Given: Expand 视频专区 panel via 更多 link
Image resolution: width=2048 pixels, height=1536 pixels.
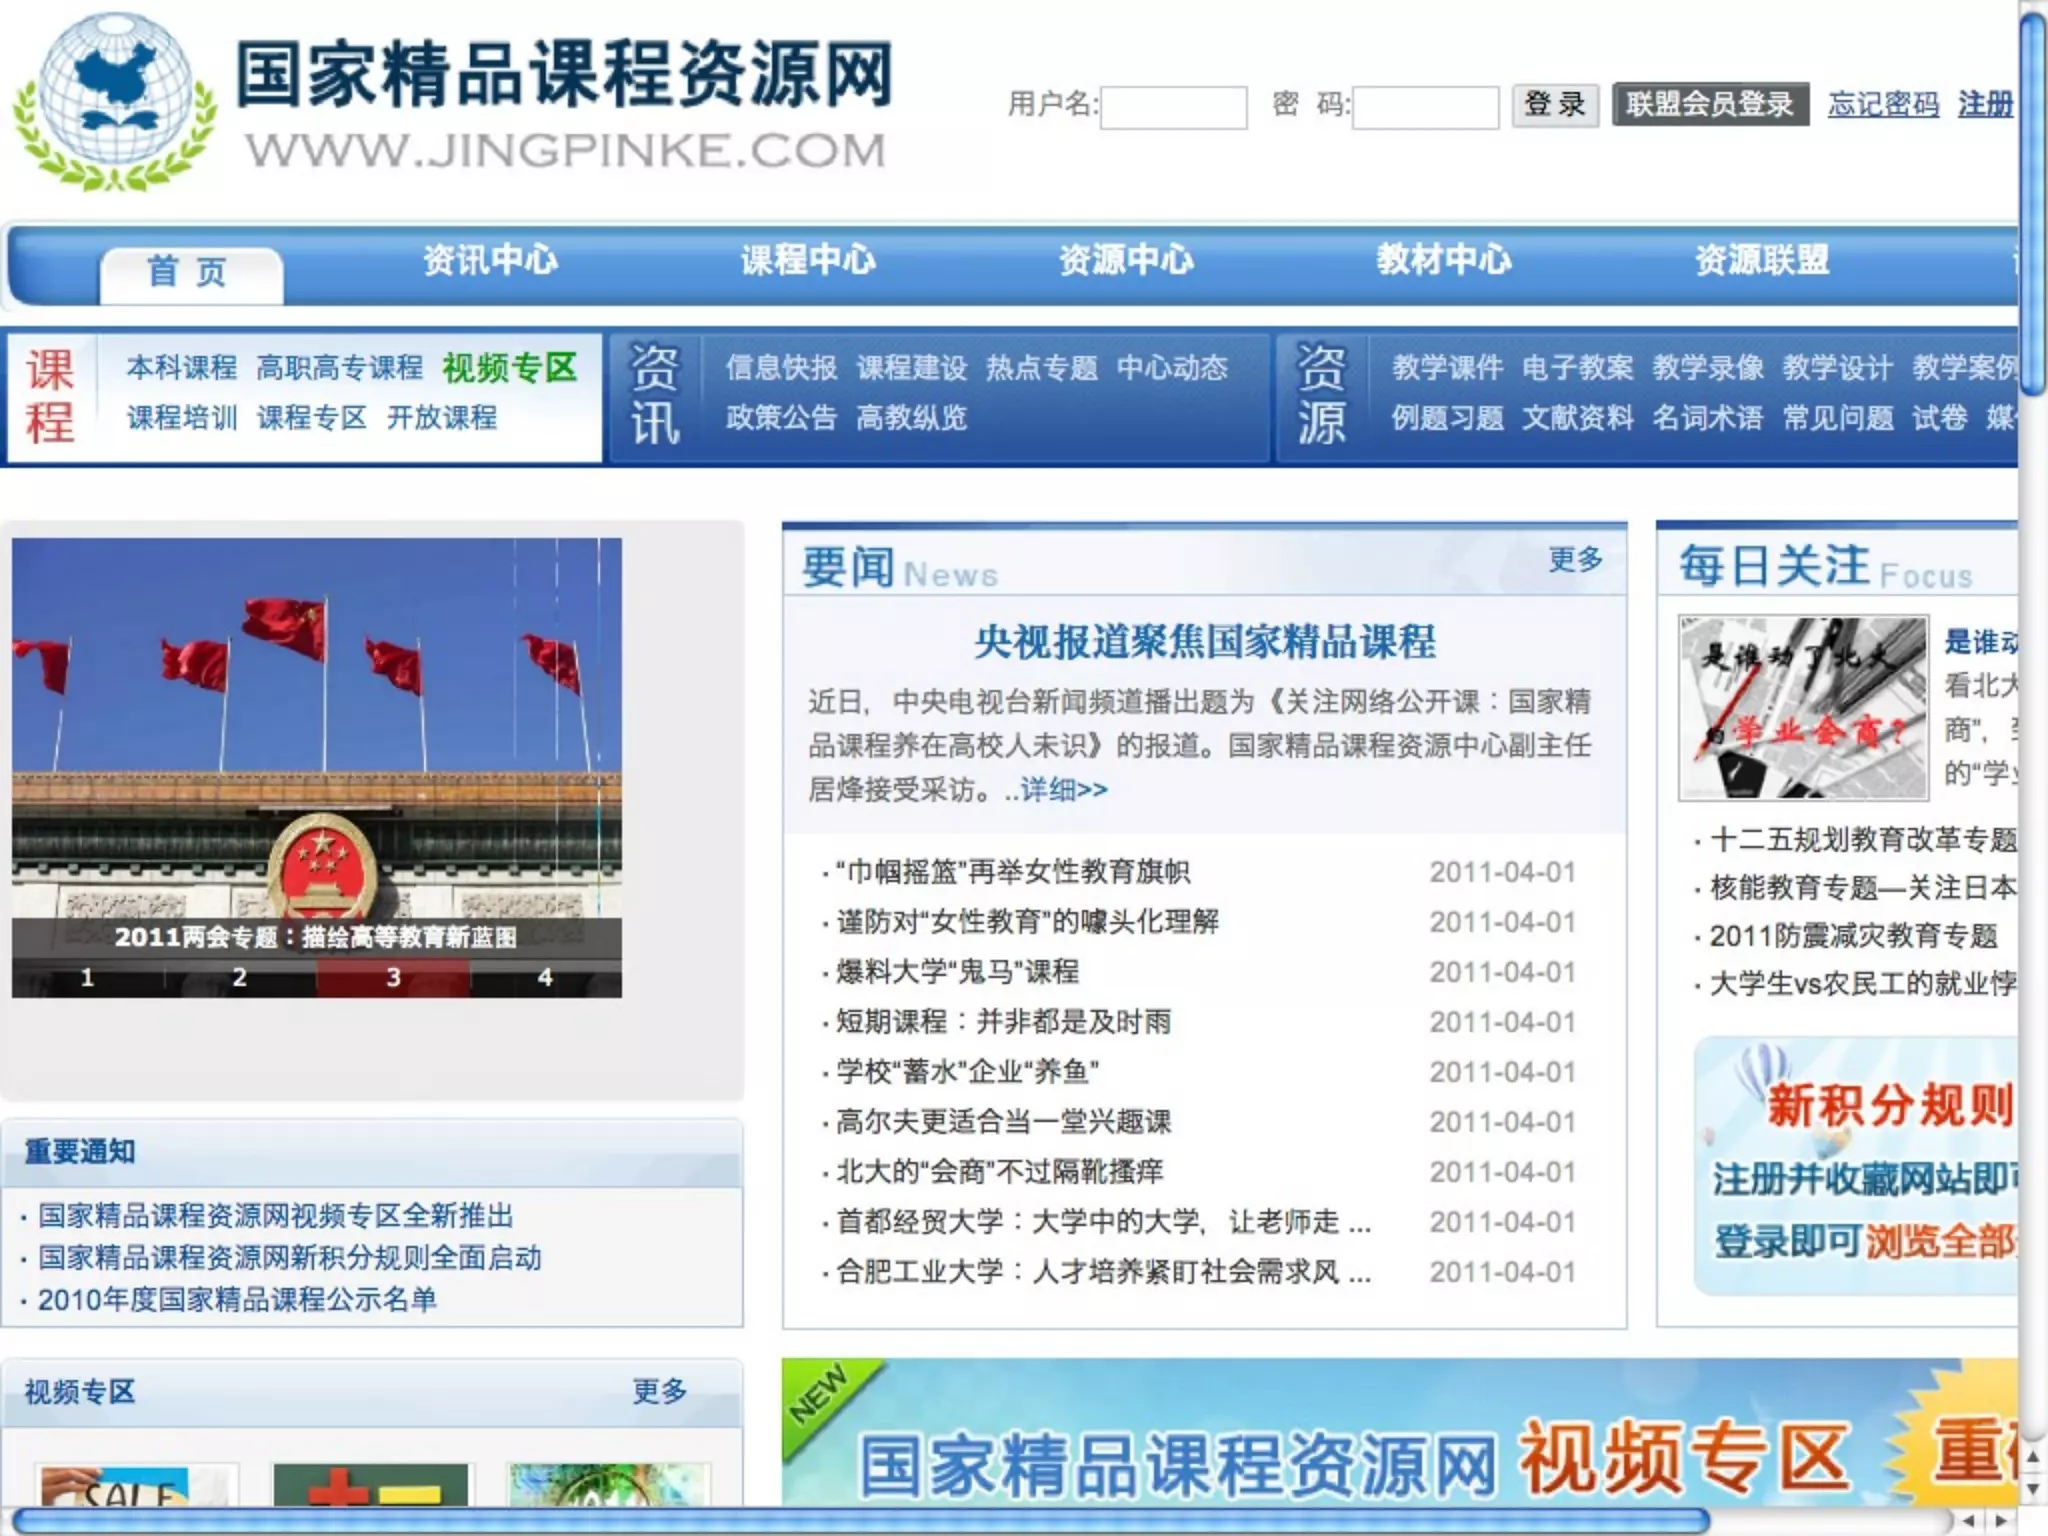Looking at the screenshot, I should (659, 1390).
